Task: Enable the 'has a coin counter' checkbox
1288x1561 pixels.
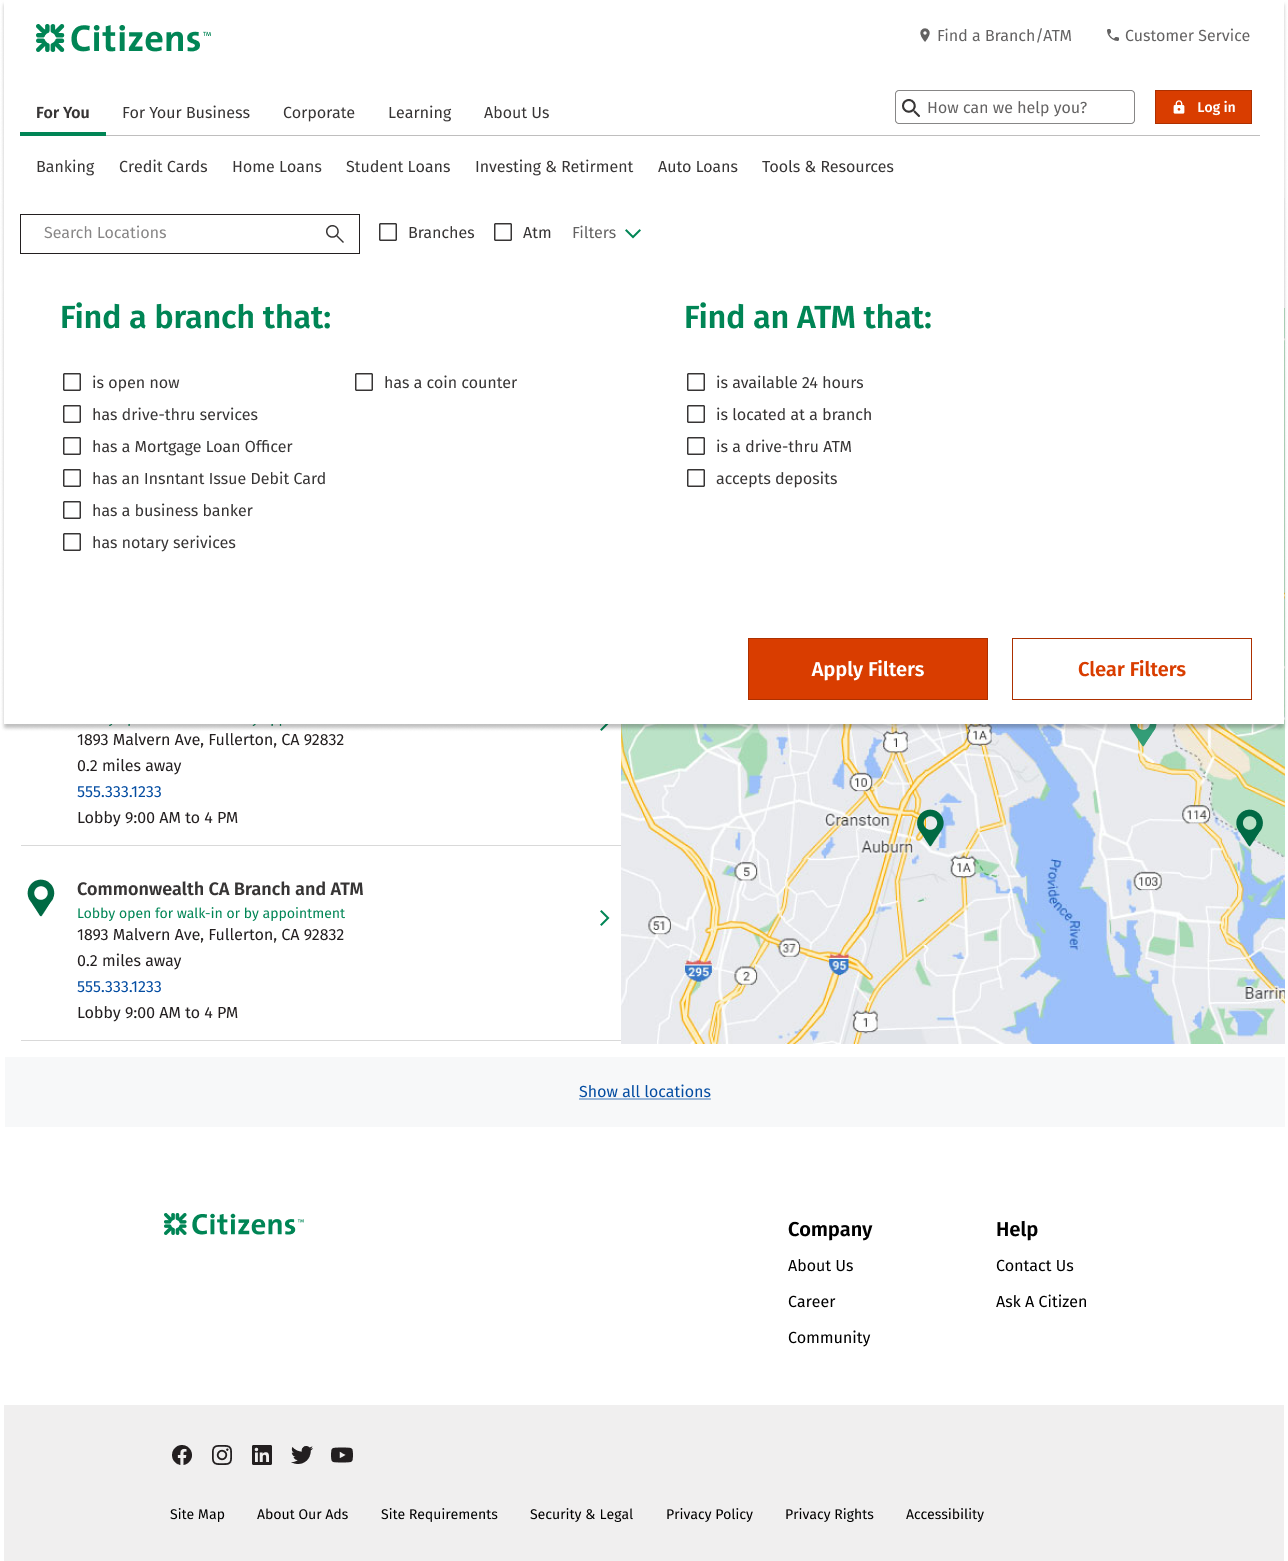Action: (364, 382)
